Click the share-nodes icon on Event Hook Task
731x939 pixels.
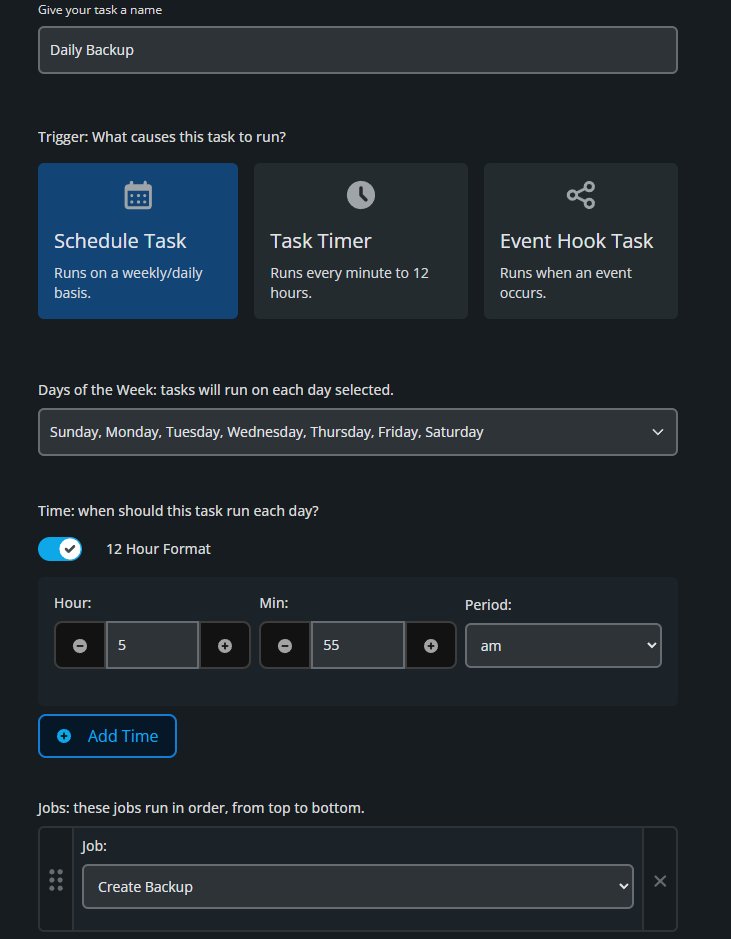[580, 195]
